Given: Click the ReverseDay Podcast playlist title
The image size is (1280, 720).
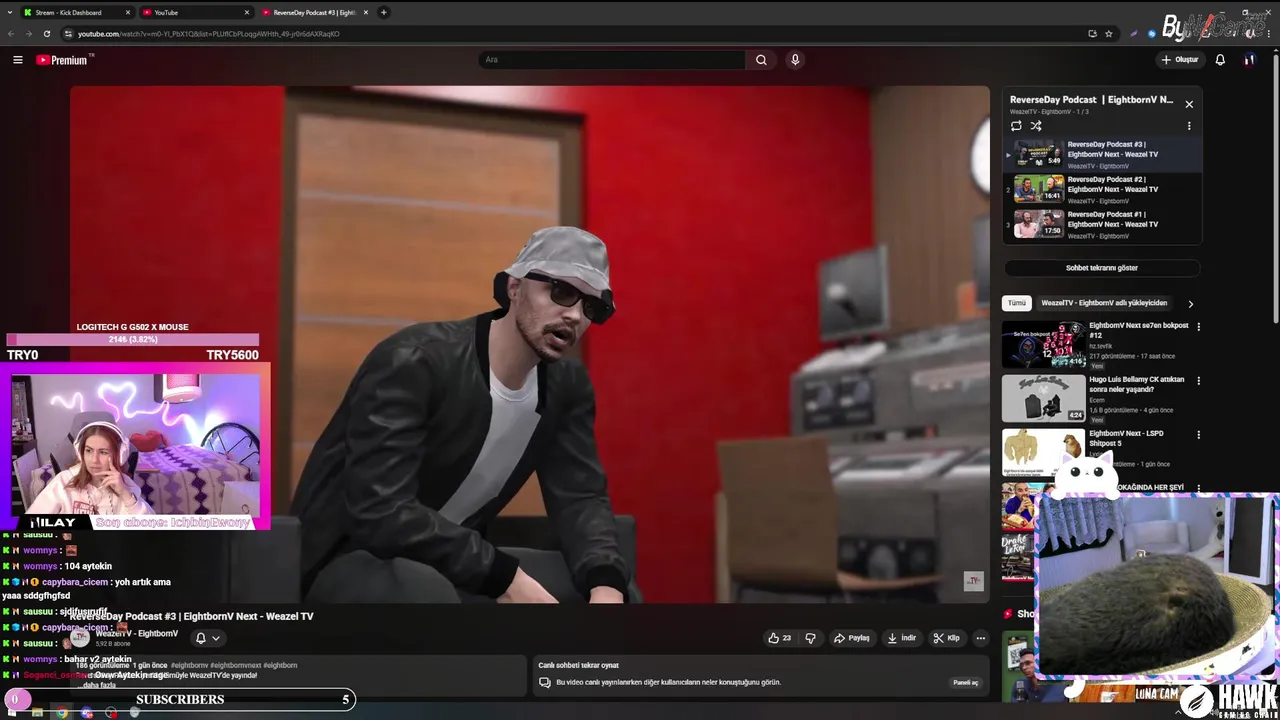Looking at the screenshot, I should pos(1091,100).
